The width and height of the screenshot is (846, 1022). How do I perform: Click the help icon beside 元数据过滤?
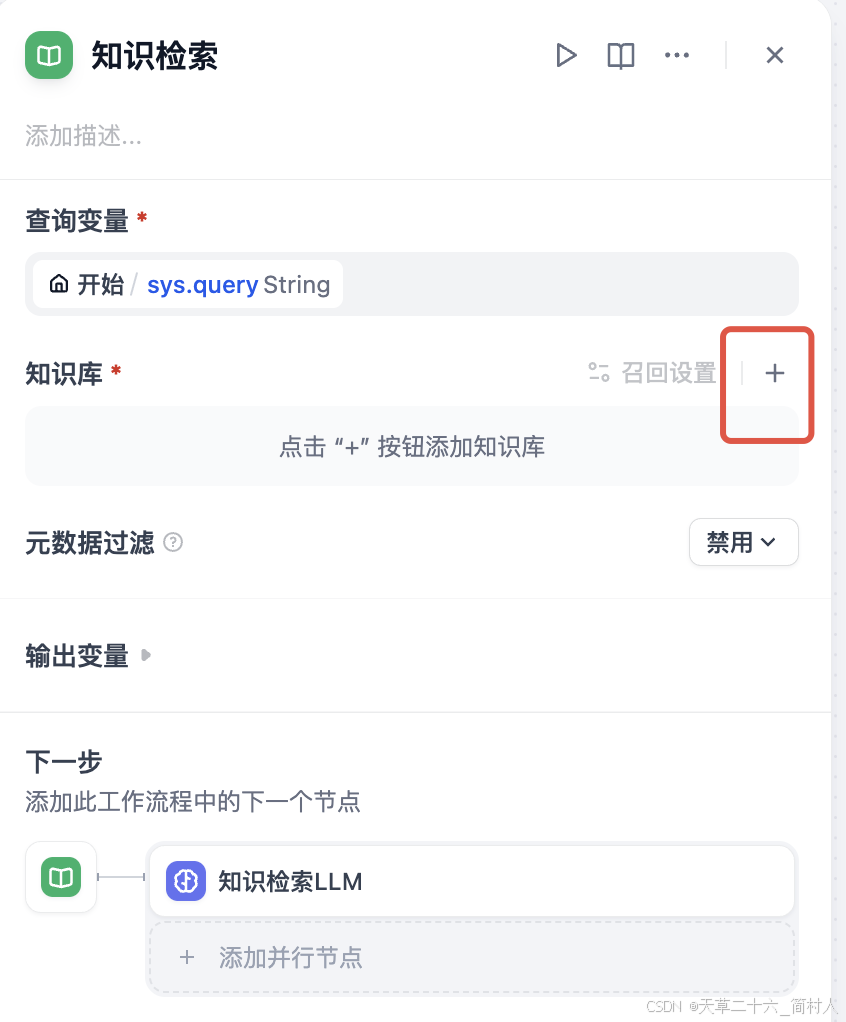click(173, 543)
